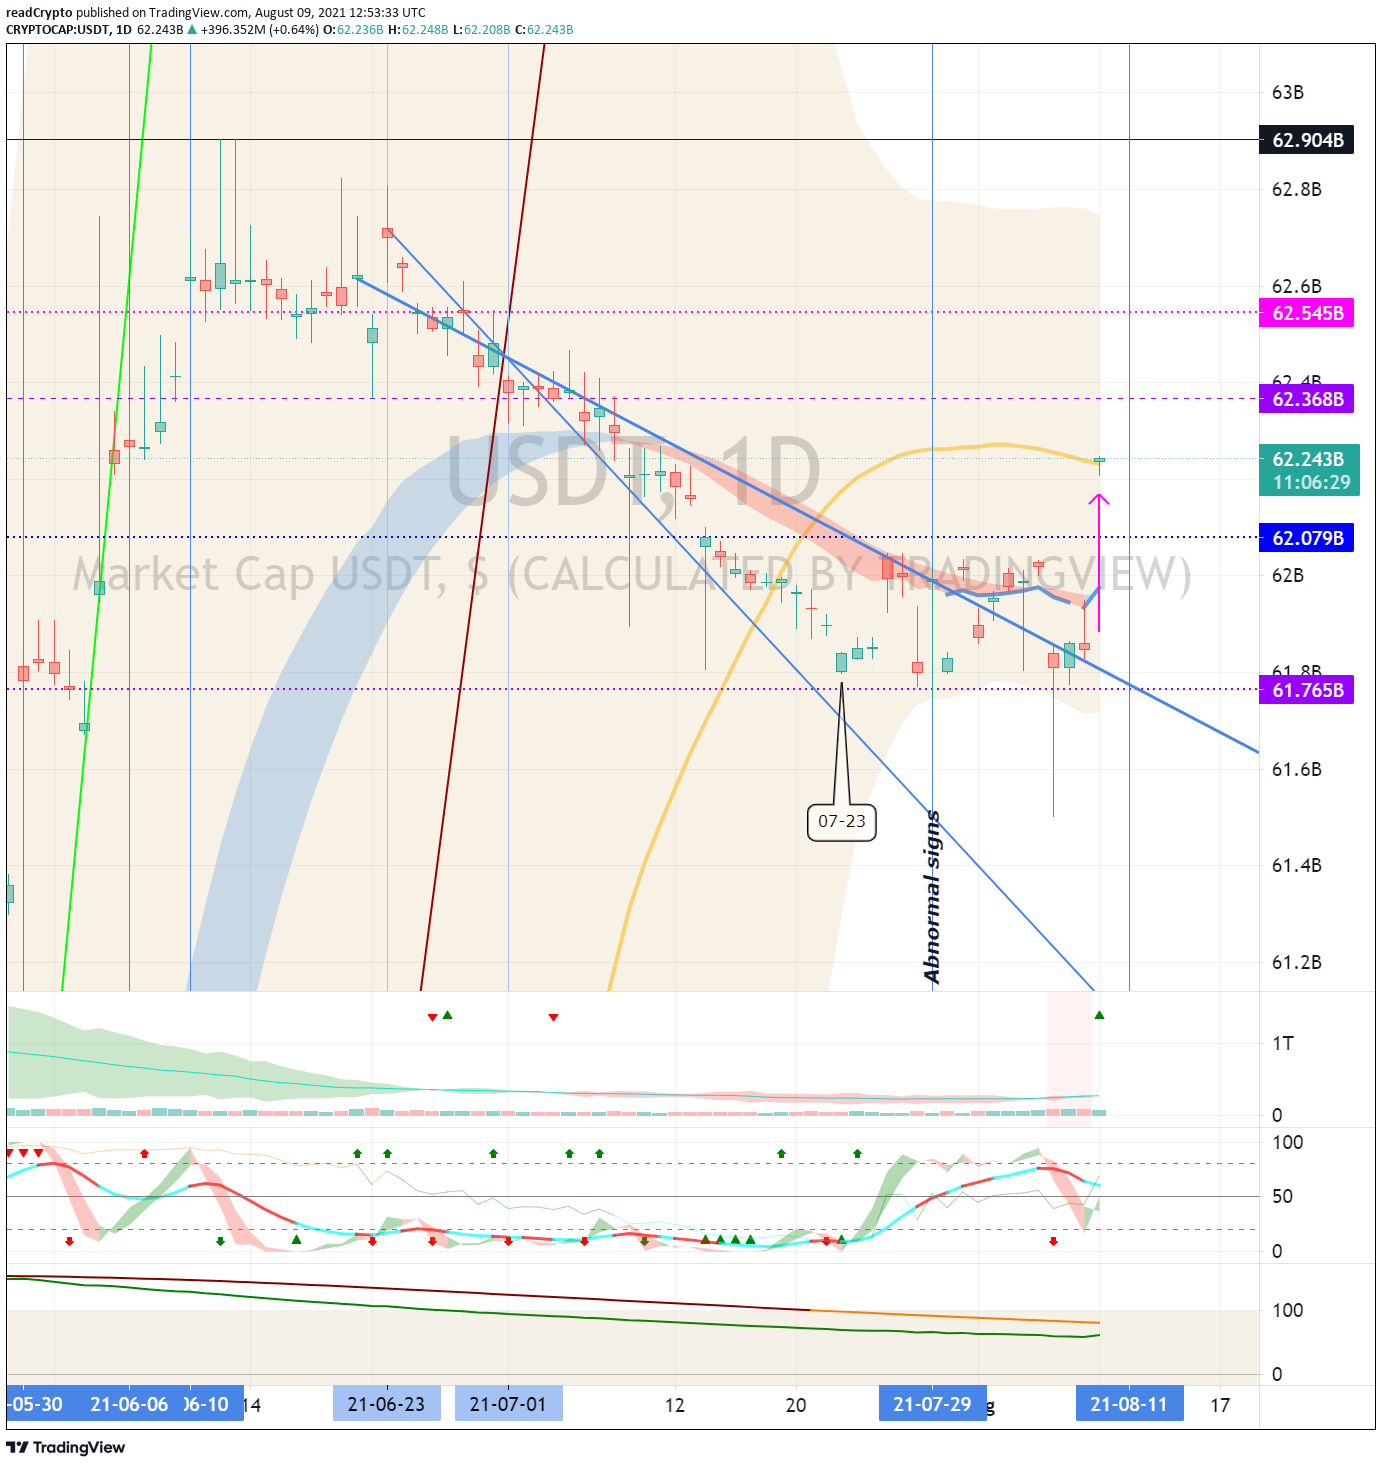
Task: Click the low value L:62.208B
Action: click(481, 30)
